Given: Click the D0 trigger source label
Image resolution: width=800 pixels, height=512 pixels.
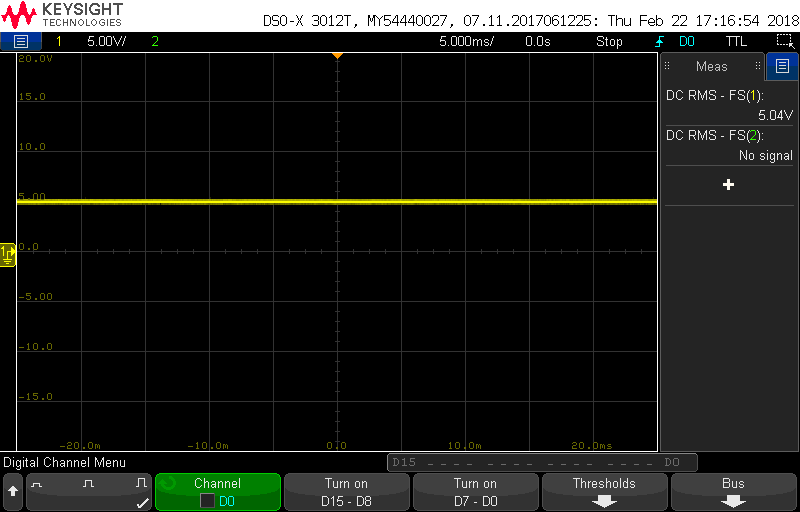Looking at the screenshot, I should pos(687,41).
